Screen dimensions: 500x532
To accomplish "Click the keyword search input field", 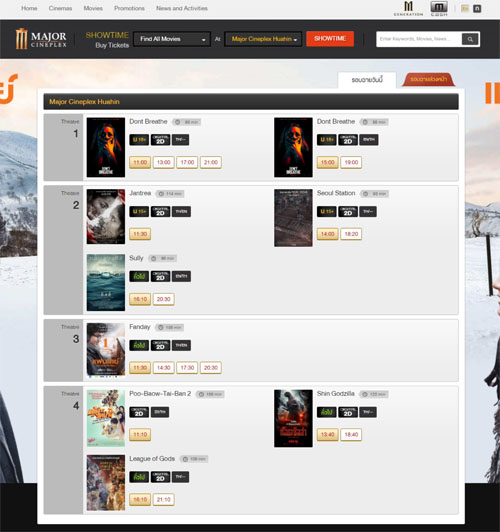I will (419, 39).
